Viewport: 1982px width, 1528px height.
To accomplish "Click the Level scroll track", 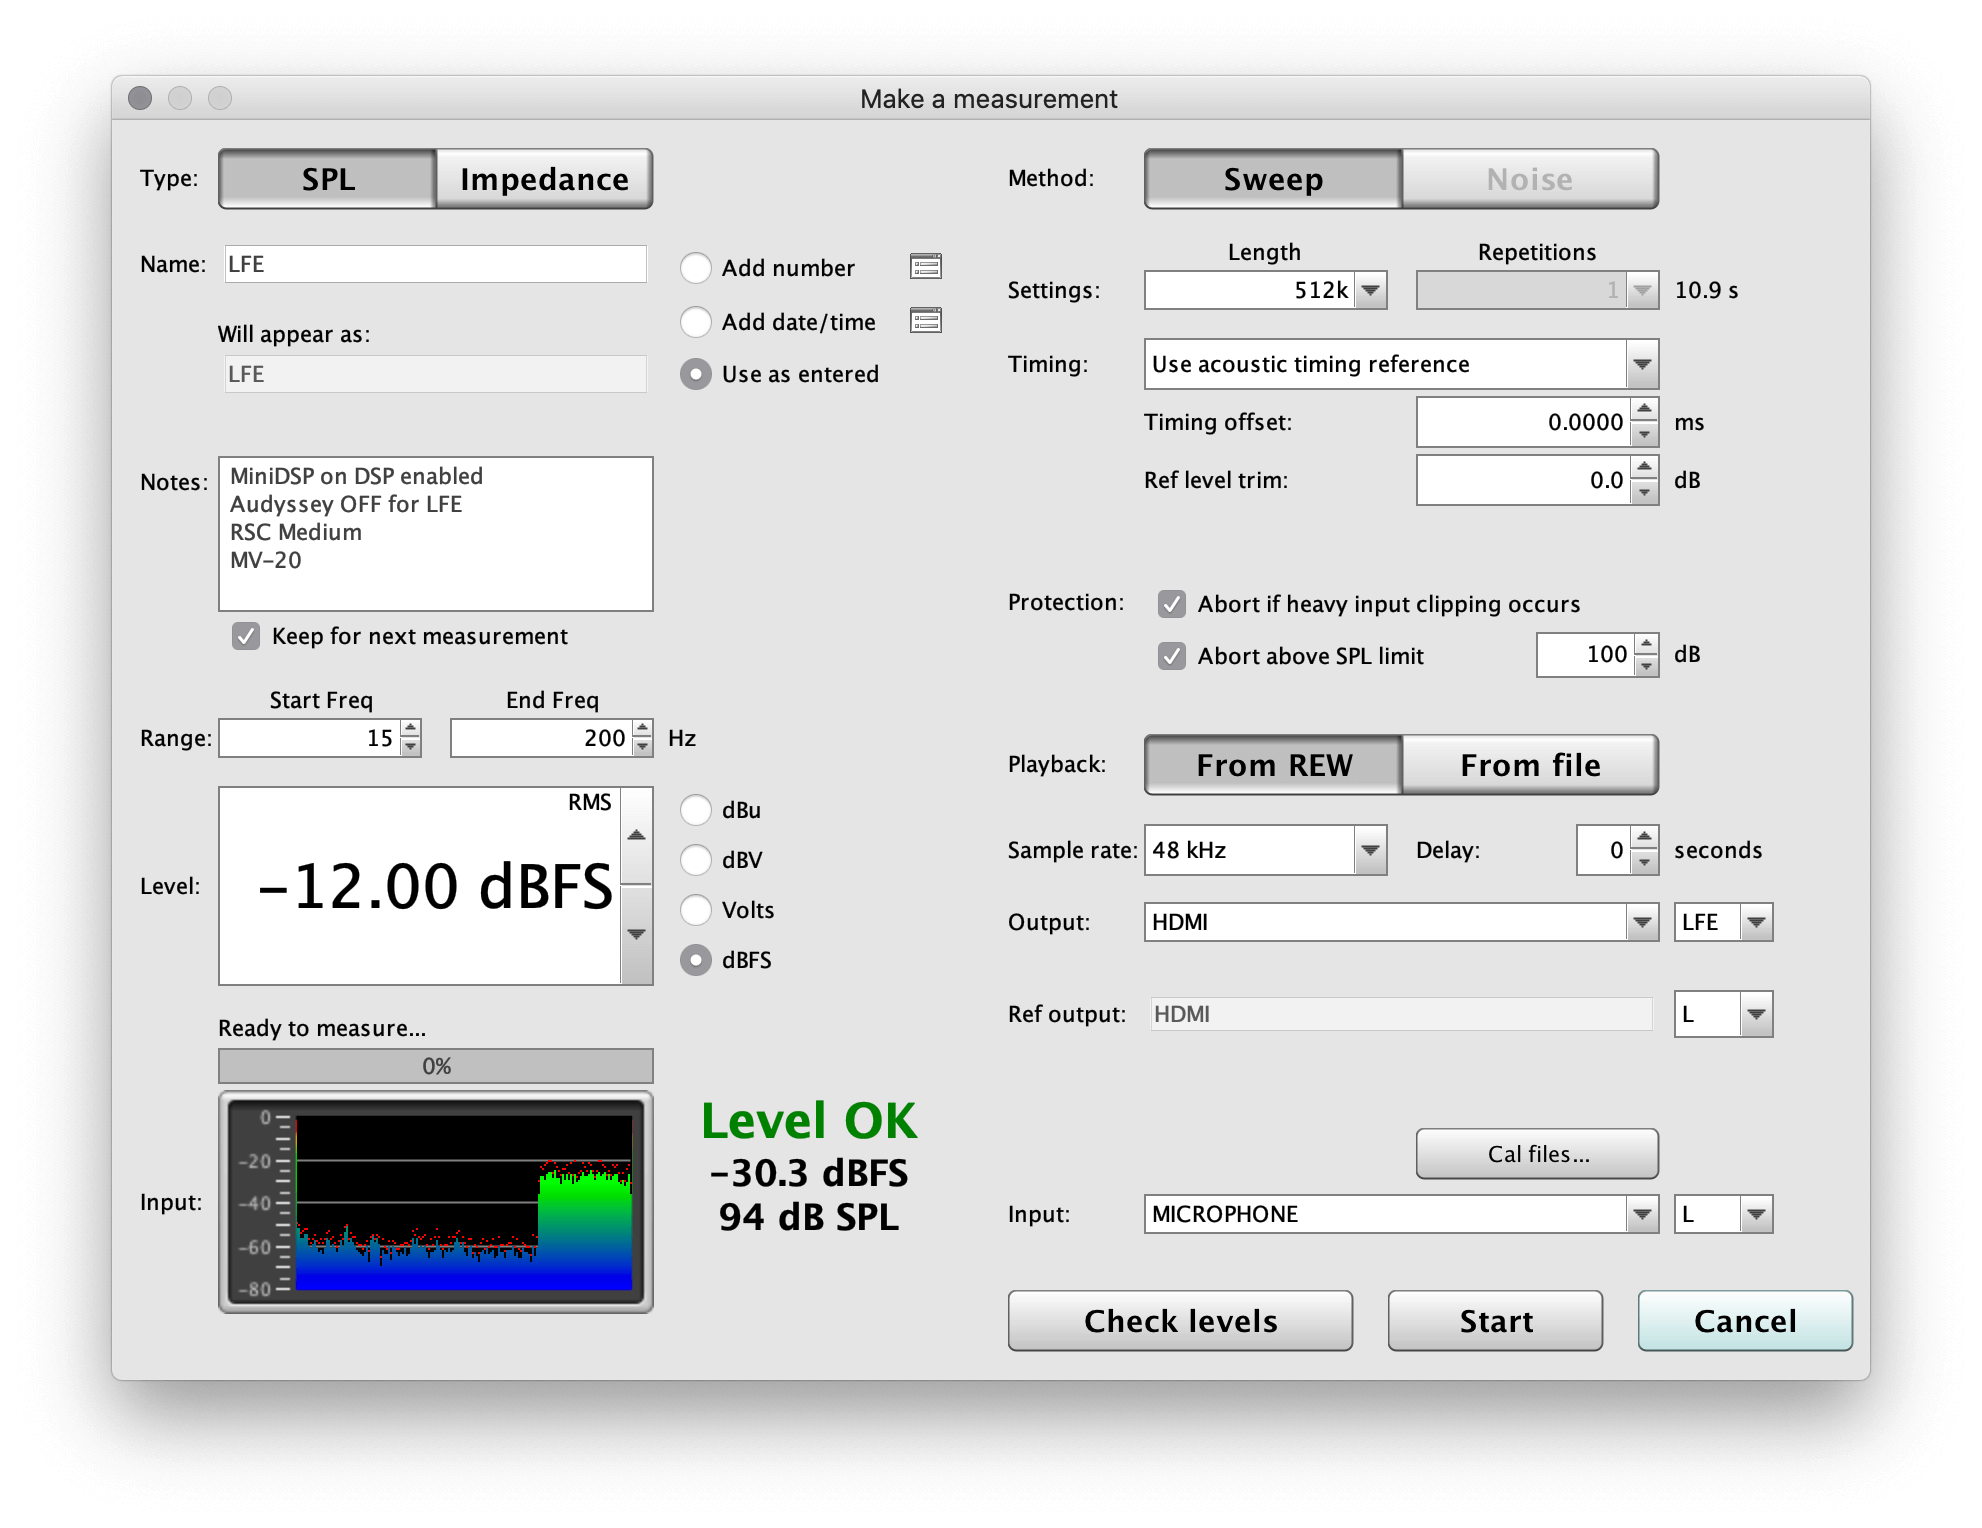I will click(636, 886).
